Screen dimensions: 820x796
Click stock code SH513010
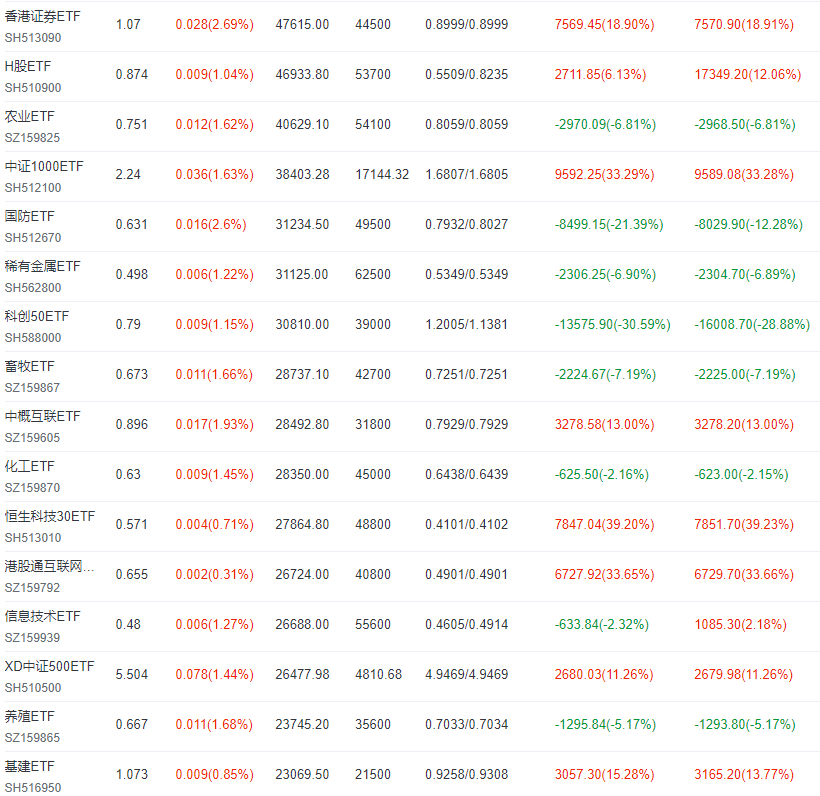pyautogui.click(x=33, y=538)
